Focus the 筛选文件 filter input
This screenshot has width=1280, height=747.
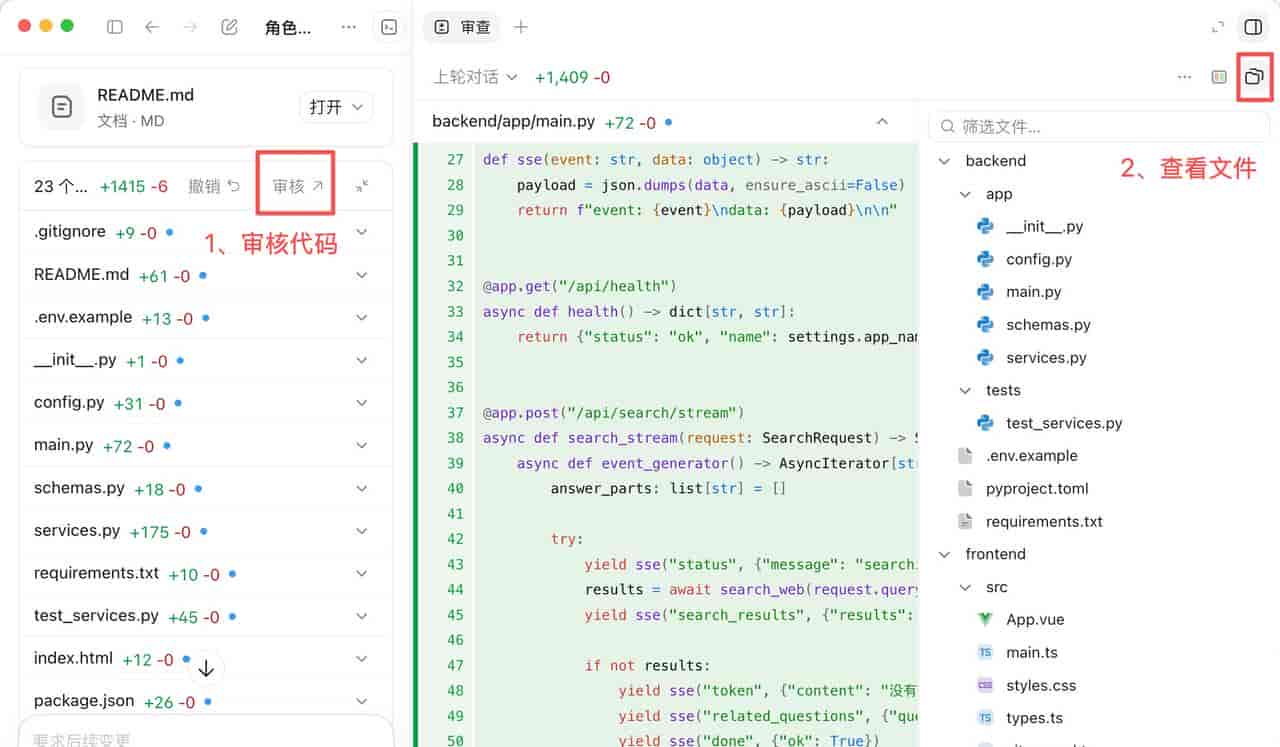pyautogui.click(x=1098, y=127)
